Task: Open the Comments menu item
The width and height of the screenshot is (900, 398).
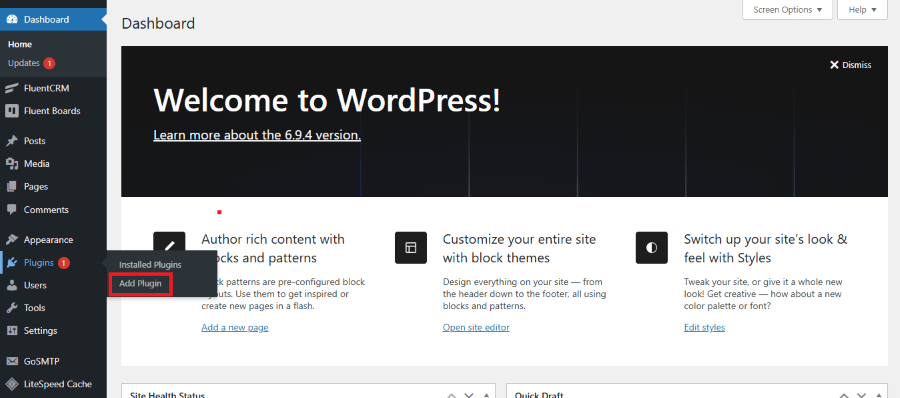Action: click(x=46, y=210)
